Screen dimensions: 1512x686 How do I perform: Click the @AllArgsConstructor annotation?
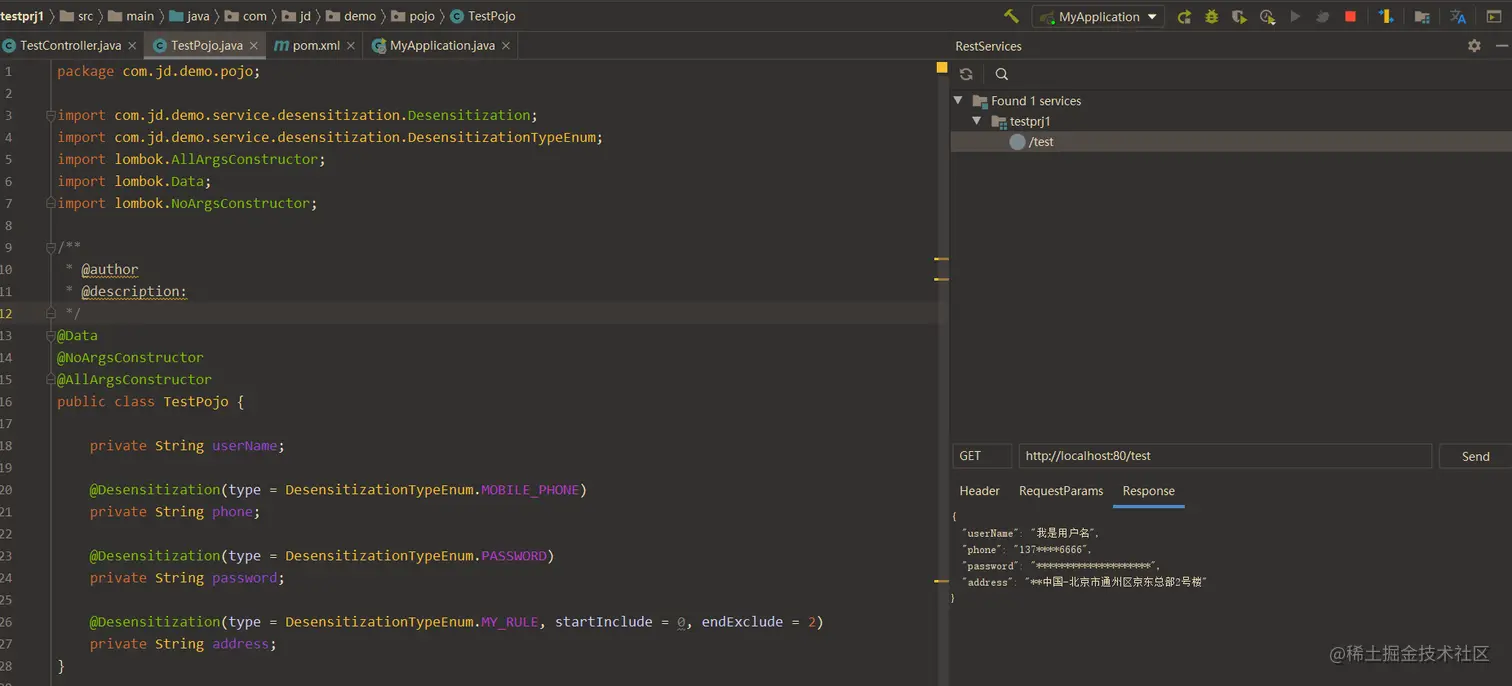(x=134, y=380)
